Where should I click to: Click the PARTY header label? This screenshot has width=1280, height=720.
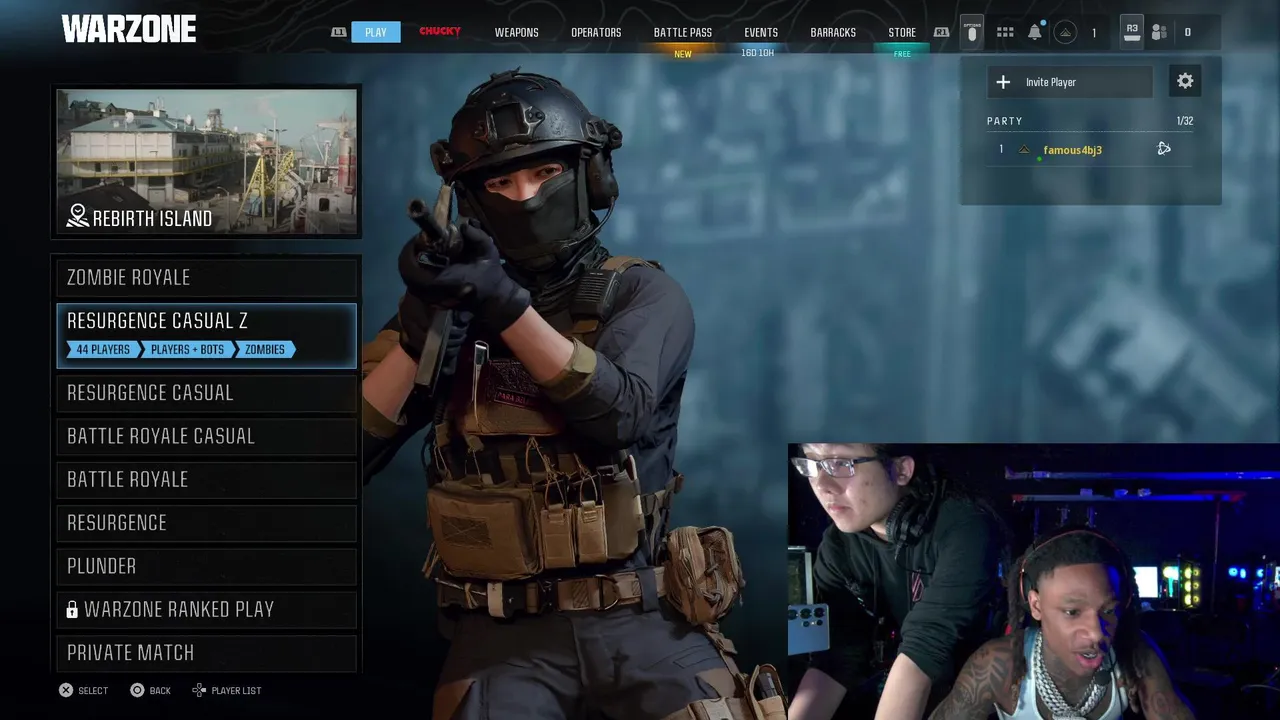click(x=1005, y=121)
